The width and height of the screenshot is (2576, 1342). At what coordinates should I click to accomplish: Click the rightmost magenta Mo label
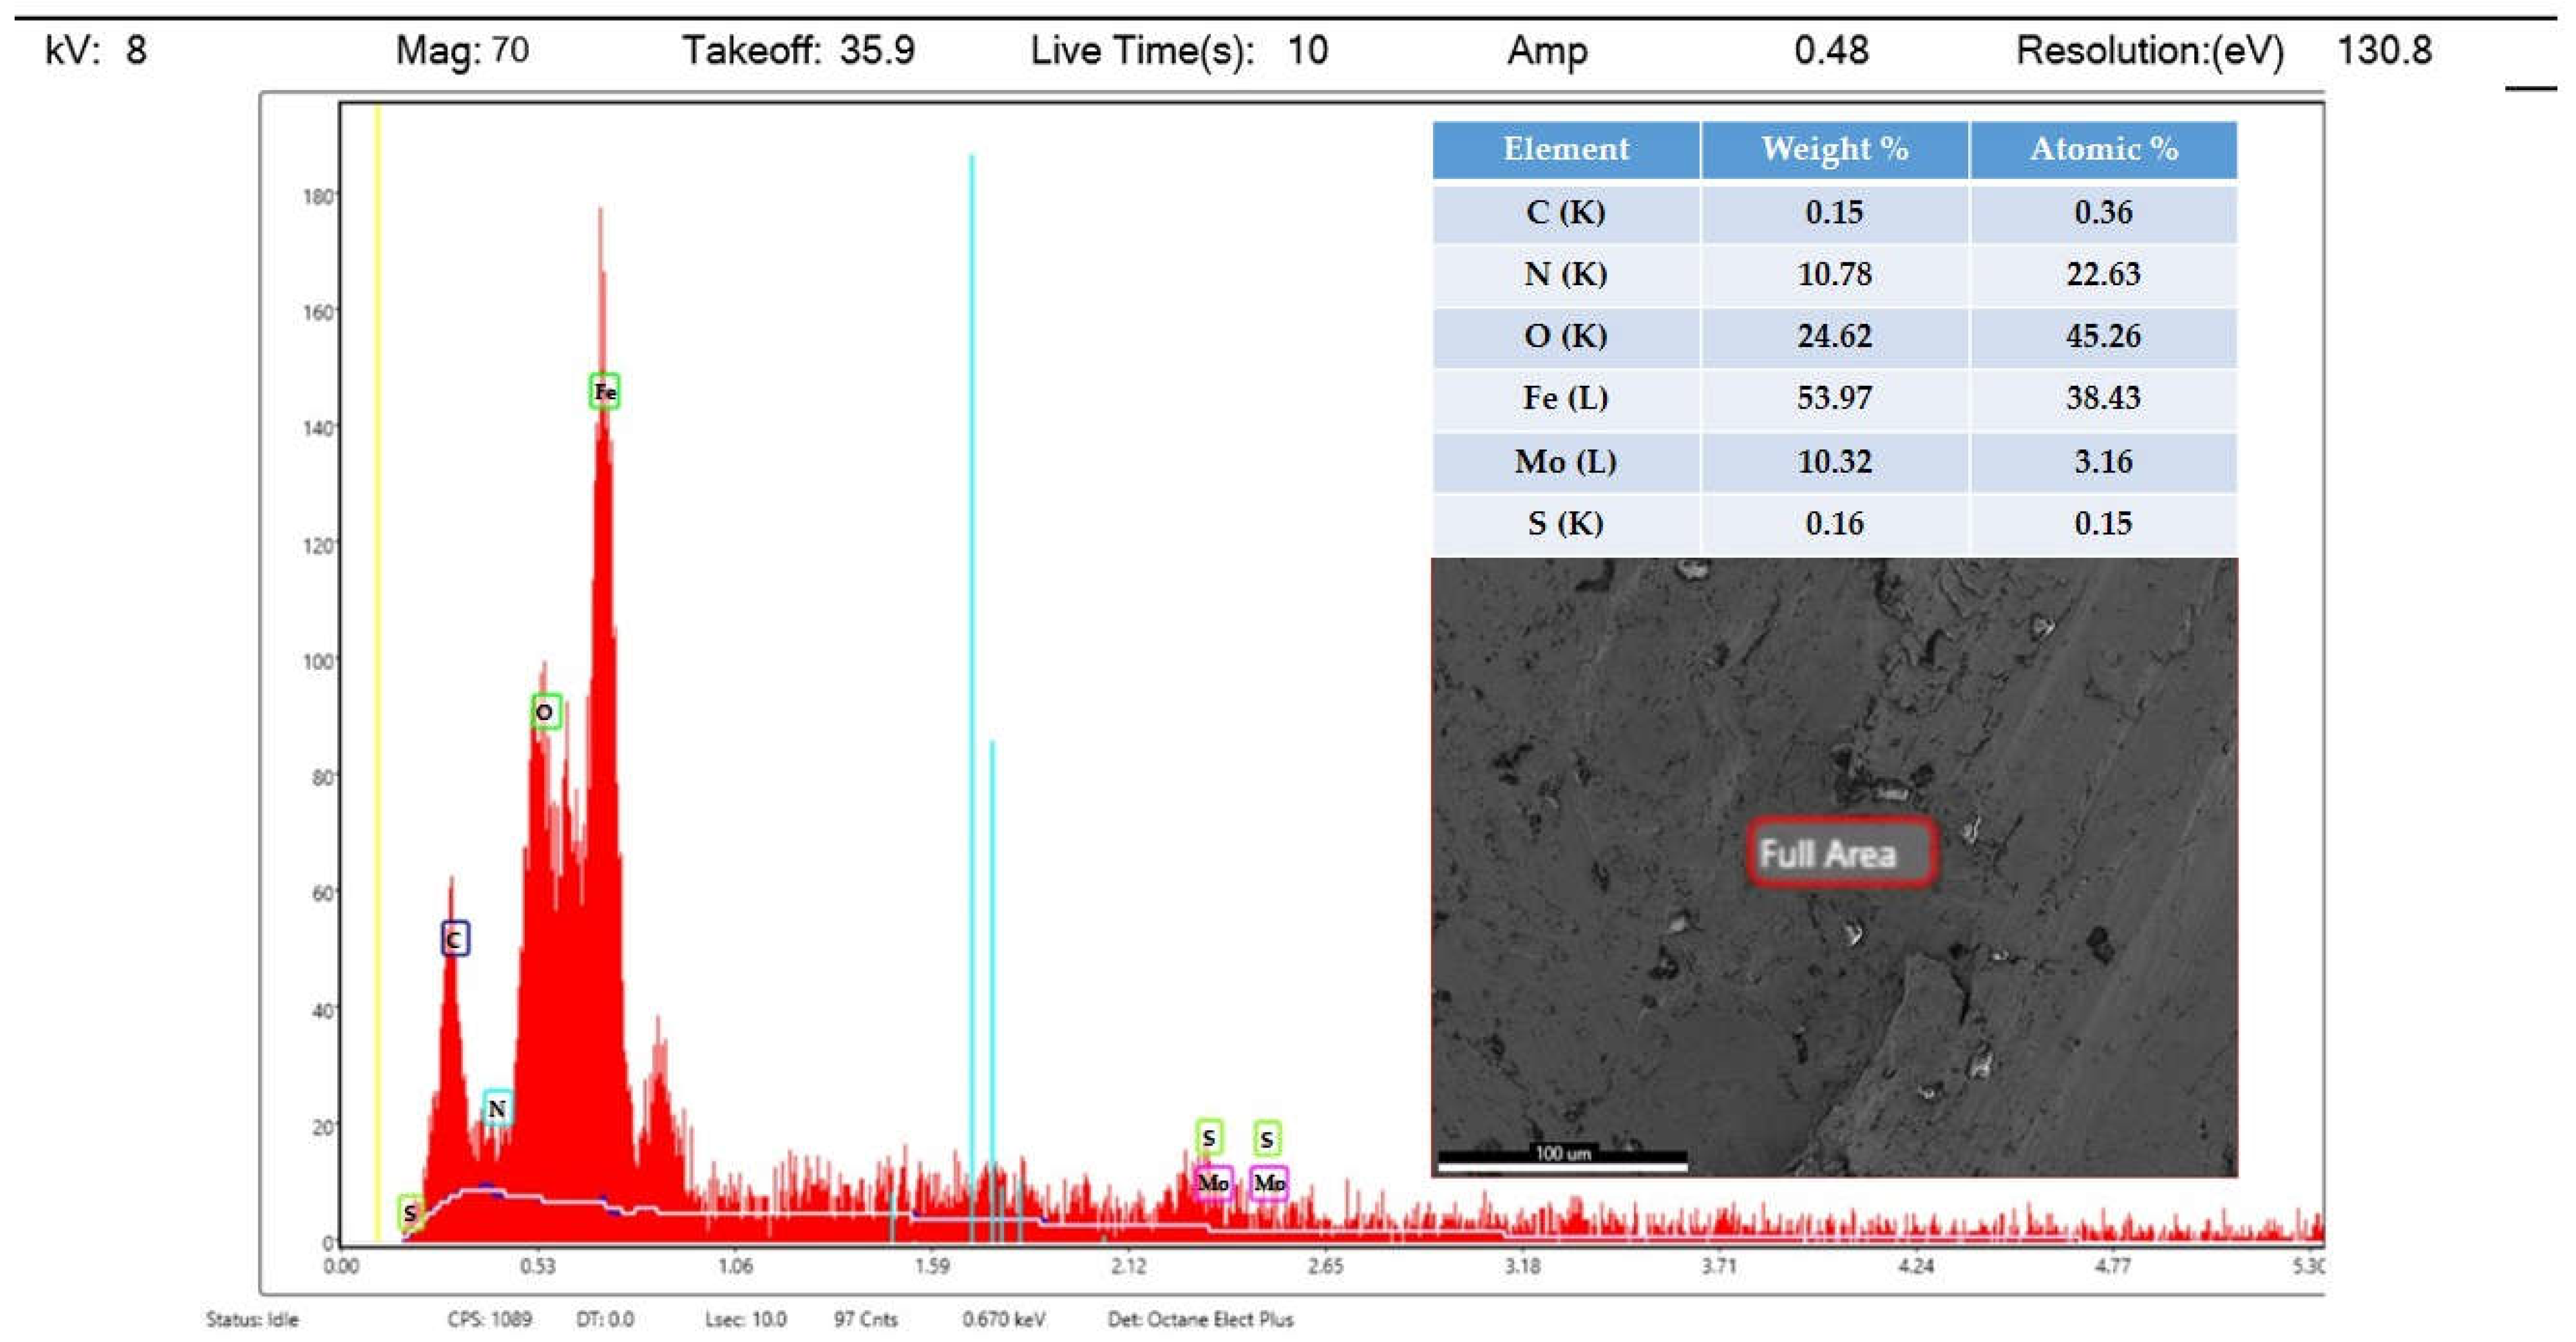point(1269,1183)
